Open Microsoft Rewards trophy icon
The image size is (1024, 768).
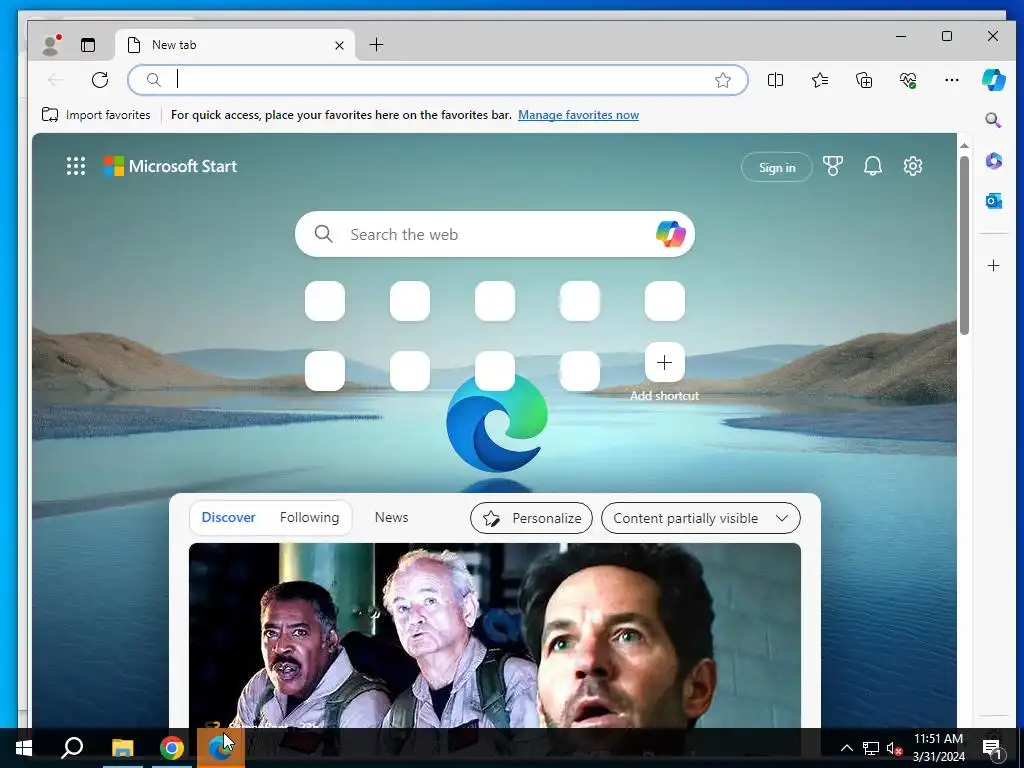pyautogui.click(x=833, y=166)
